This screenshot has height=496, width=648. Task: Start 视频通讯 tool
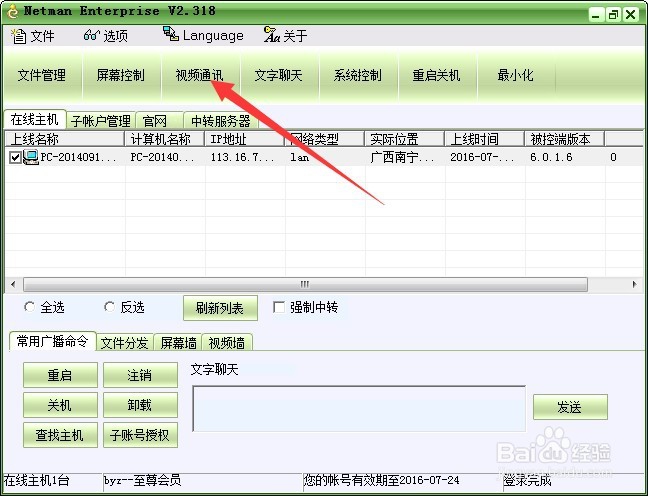coord(200,75)
